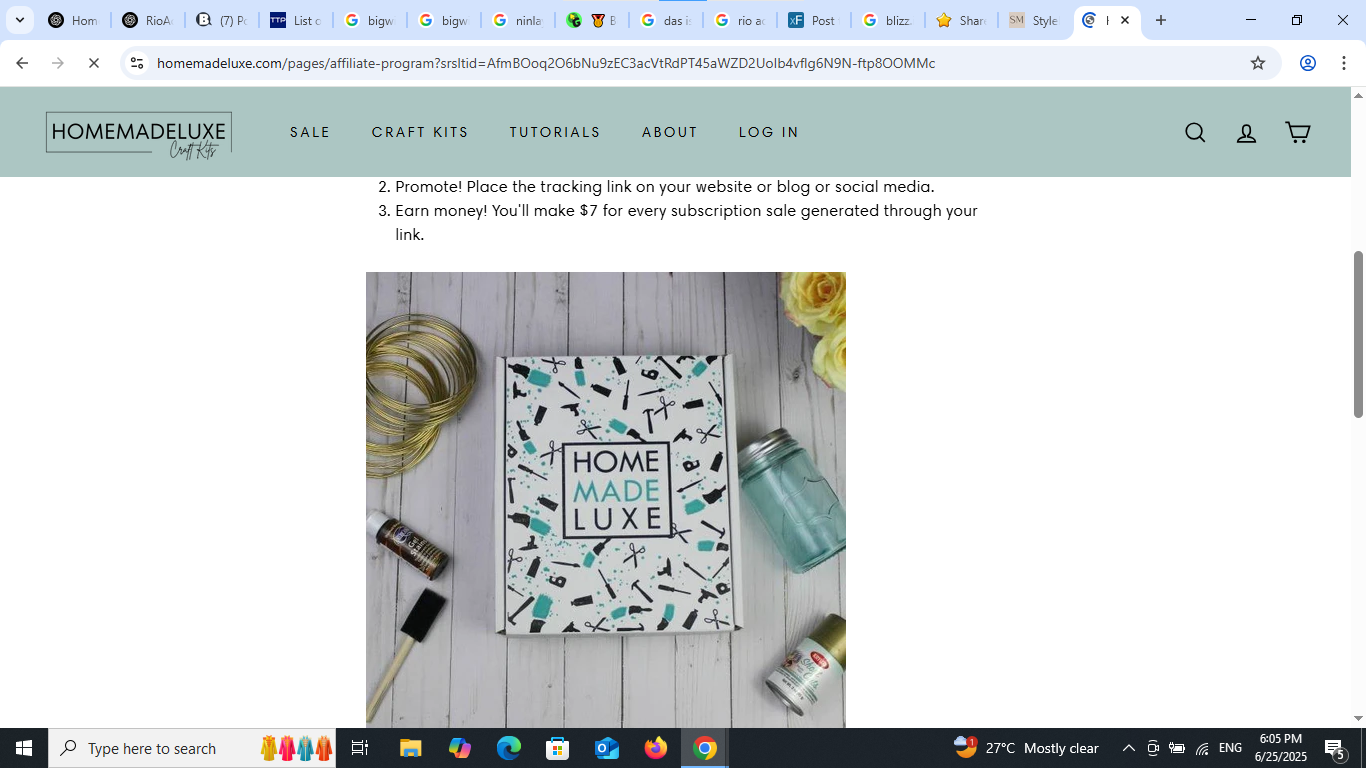The image size is (1366, 768).
Task: Switch to the 'List c' browser tab
Action: (x=295, y=20)
